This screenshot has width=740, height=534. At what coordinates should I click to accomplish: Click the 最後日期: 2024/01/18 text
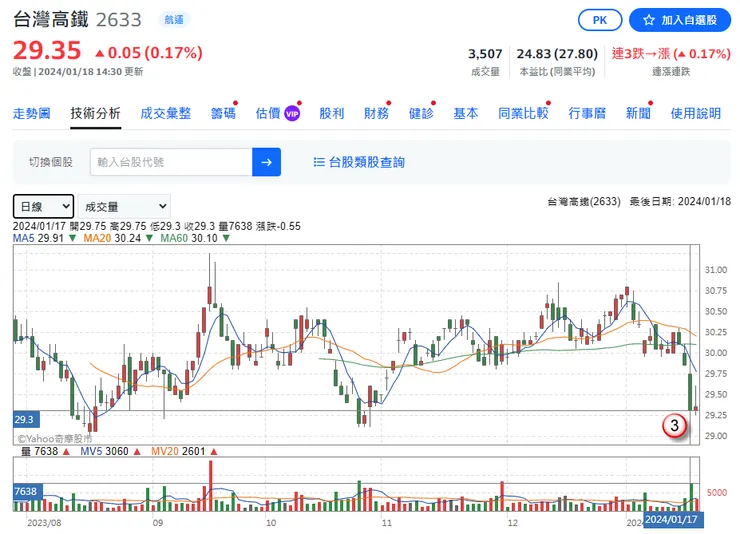pyautogui.click(x=680, y=202)
